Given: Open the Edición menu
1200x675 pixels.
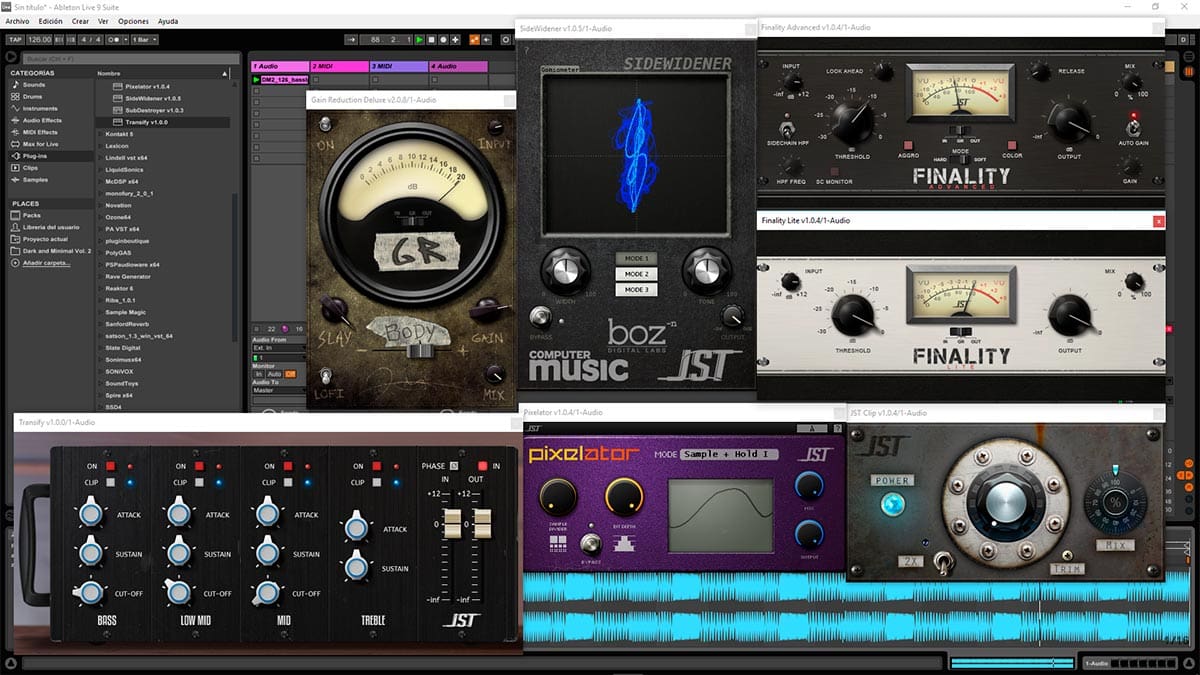Looking at the screenshot, I should click(x=50, y=21).
